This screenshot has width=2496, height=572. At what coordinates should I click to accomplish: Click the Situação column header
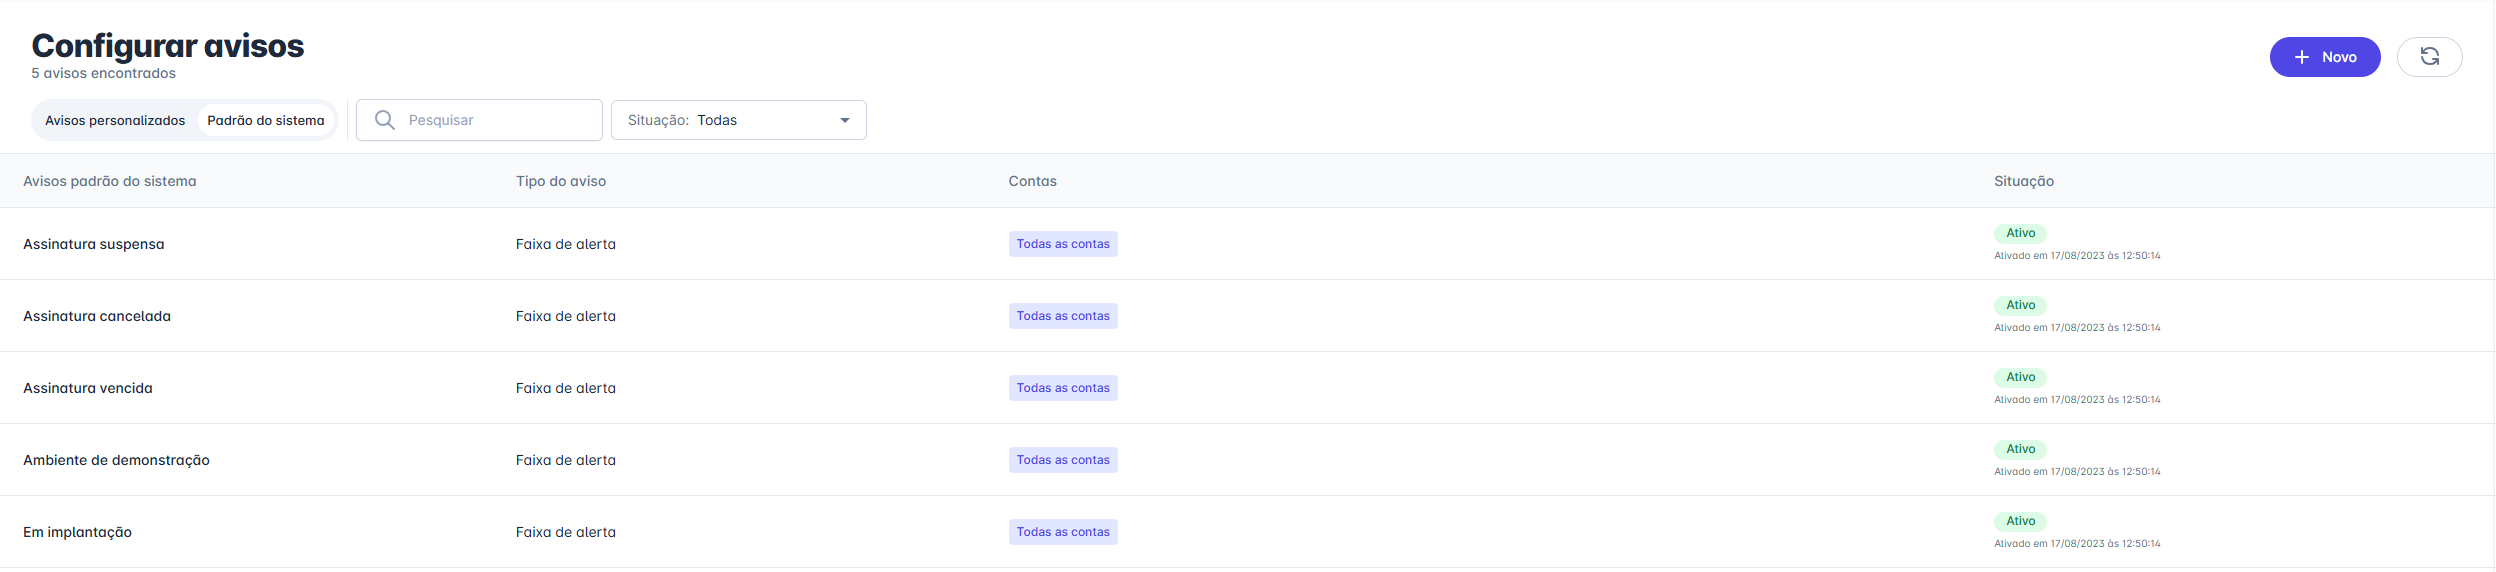(x=2023, y=181)
